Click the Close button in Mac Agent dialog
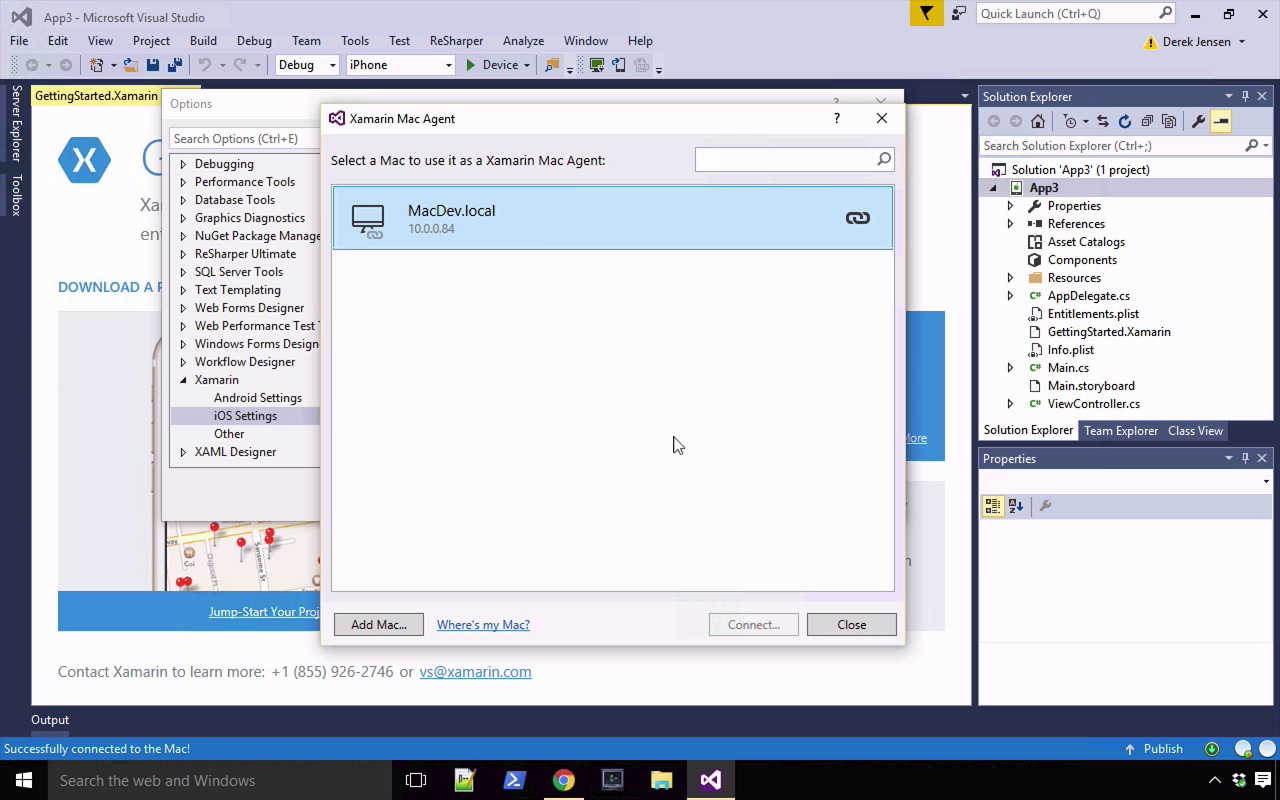 tap(852, 625)
